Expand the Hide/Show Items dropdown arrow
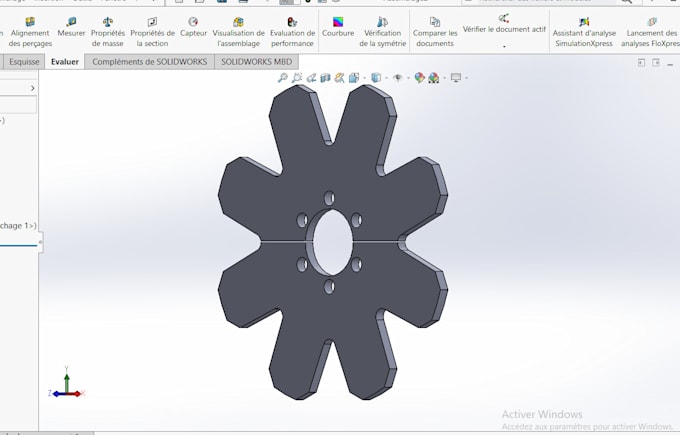The width and height of the screenshot is (680, 435). 408,78
